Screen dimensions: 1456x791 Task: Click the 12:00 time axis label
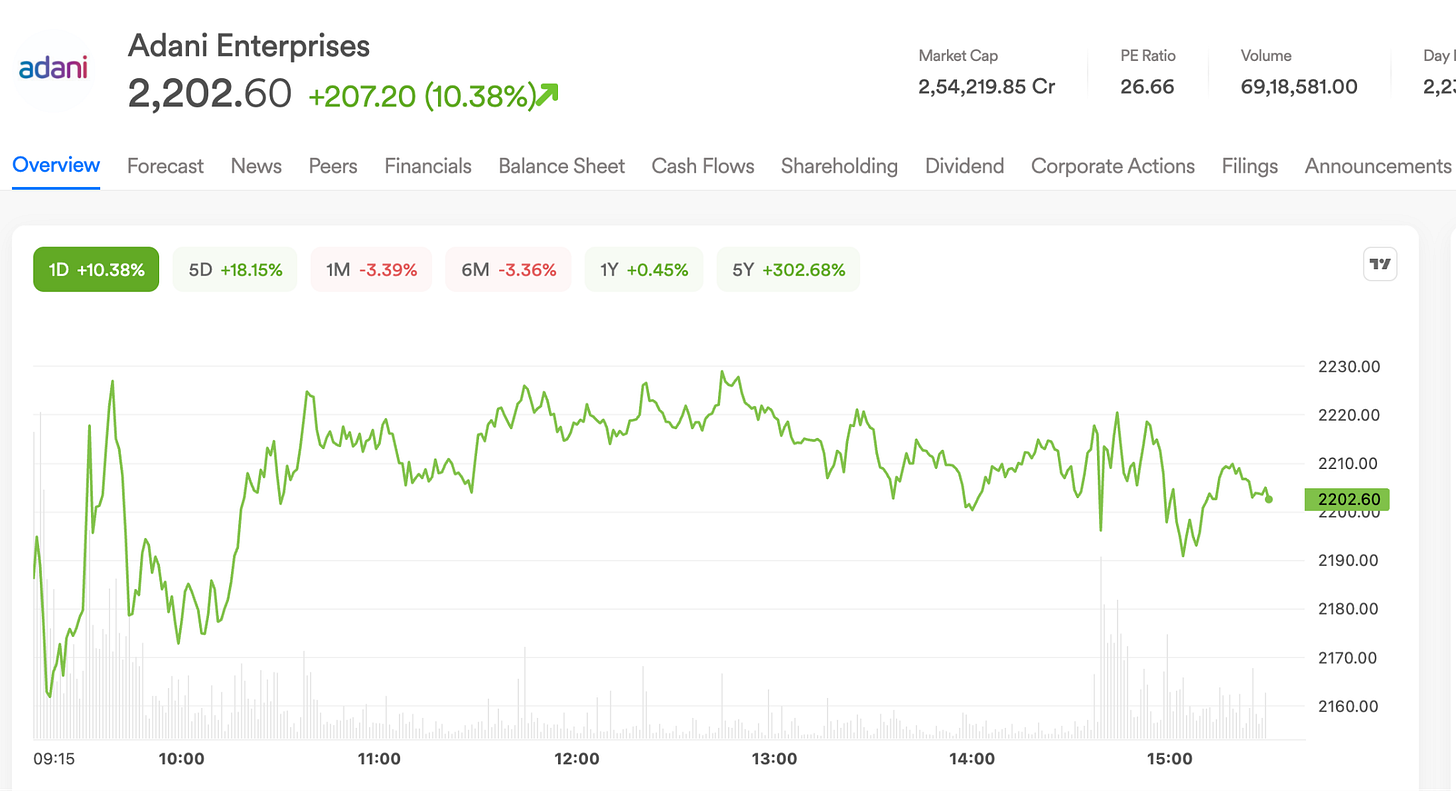[577, 759]
